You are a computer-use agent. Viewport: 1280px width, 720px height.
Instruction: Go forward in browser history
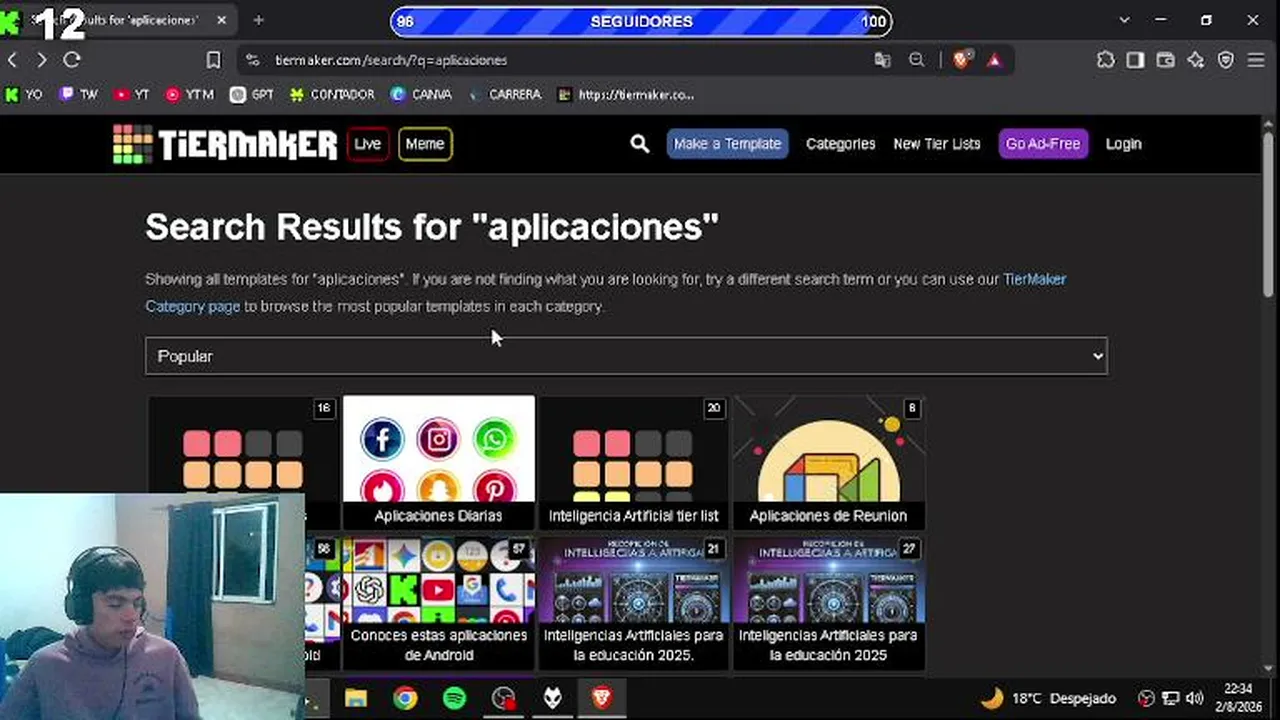[x=41, y=60]
